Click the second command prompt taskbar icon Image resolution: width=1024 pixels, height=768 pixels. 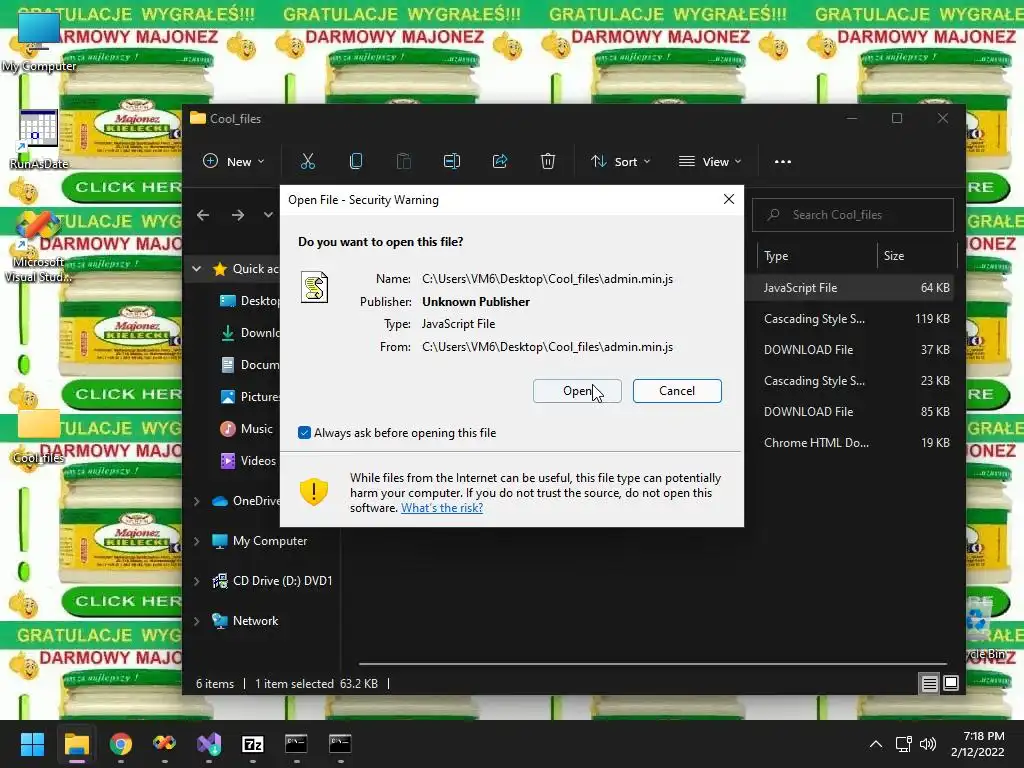pyautogui.click(x=340, y=744)
